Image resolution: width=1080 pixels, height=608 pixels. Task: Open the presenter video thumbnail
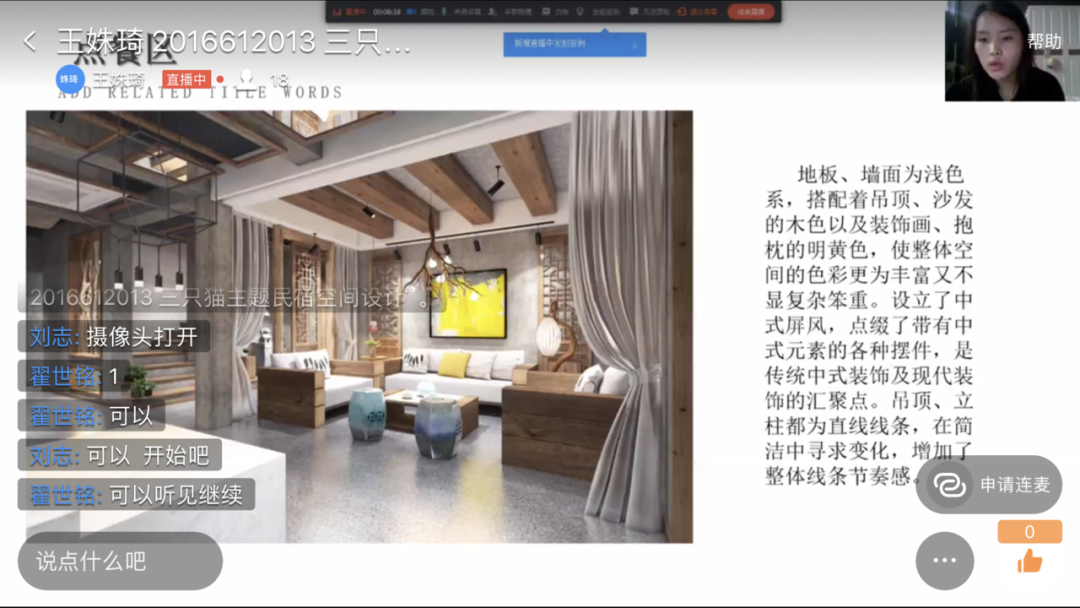coord(1004,50)
